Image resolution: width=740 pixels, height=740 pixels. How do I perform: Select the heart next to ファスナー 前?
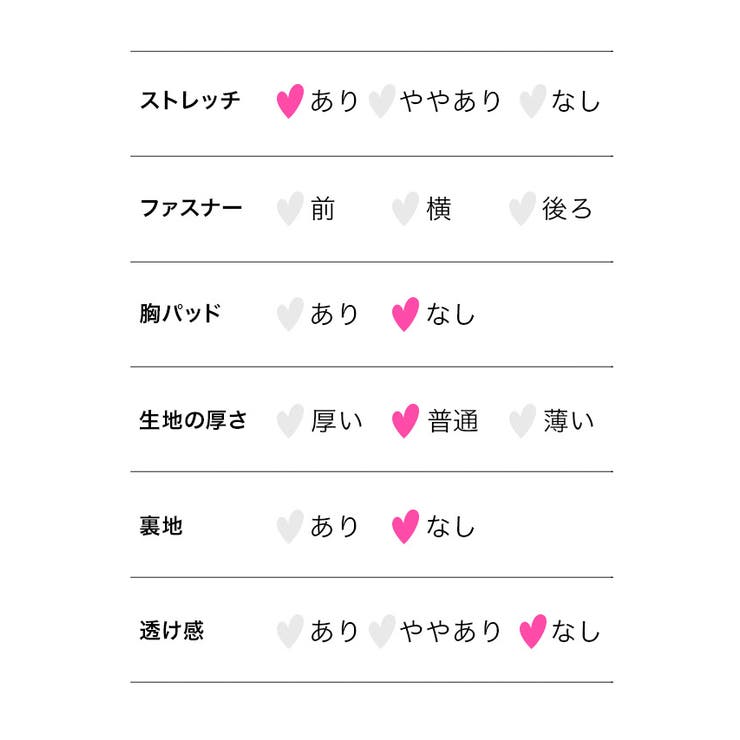pyautogui.click(x=289, y=208)
